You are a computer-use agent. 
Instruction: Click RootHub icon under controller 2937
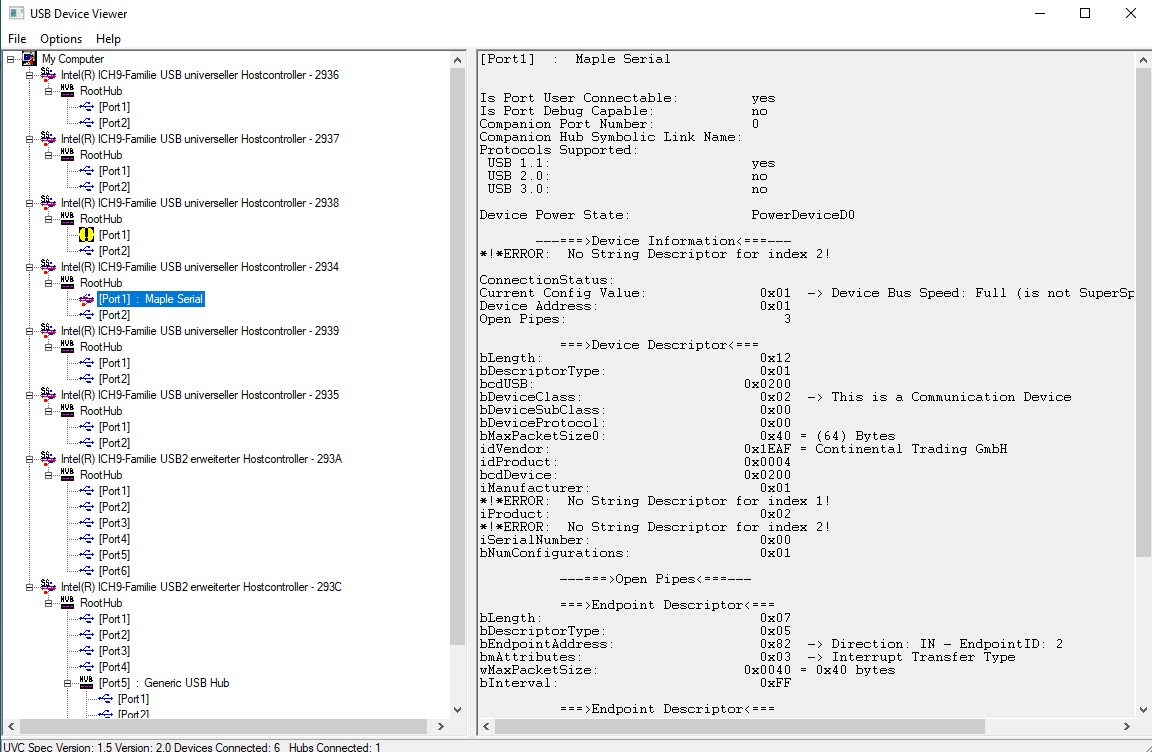[68, 154]
